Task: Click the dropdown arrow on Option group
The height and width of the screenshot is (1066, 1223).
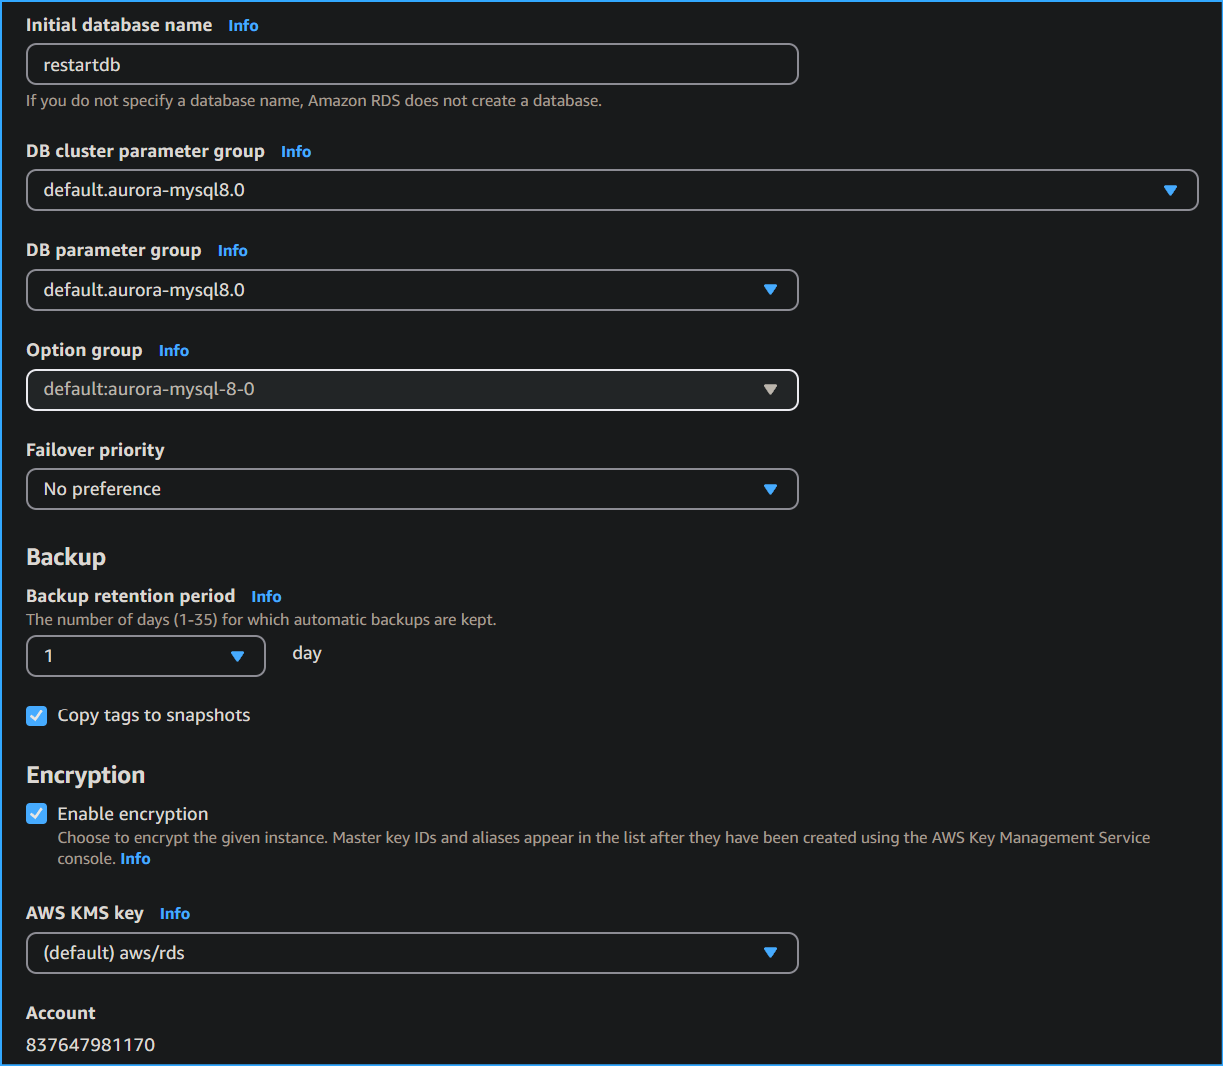Action: [x=770, y=389]
